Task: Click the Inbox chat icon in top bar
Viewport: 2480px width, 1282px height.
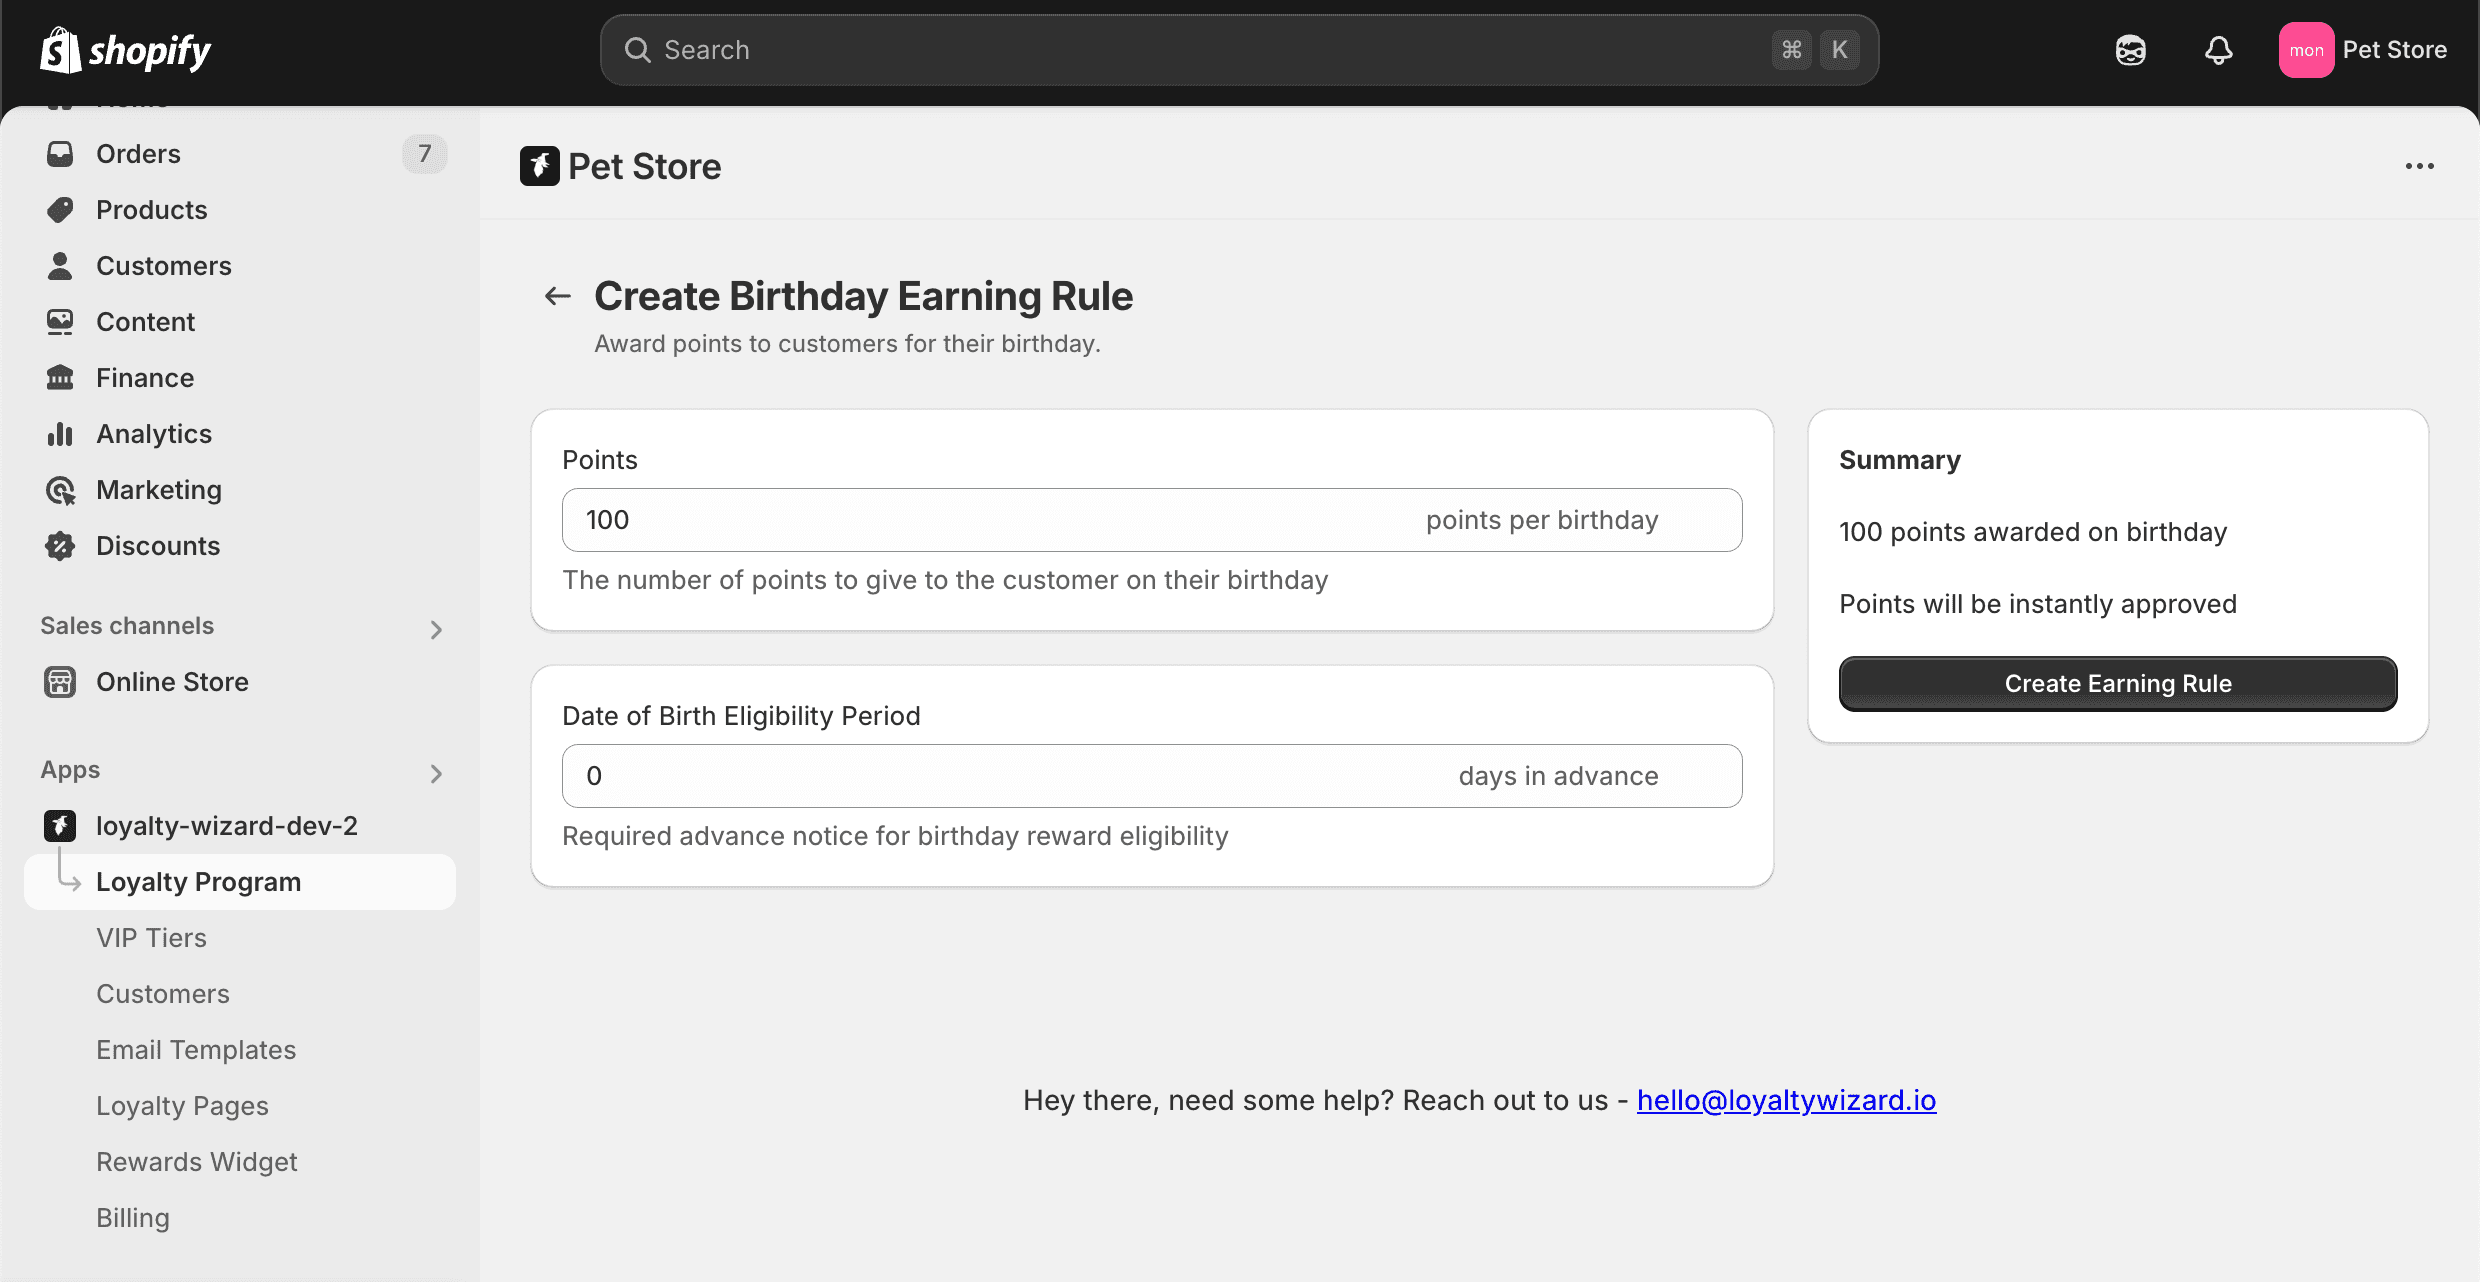Action: click(2131, 49)
